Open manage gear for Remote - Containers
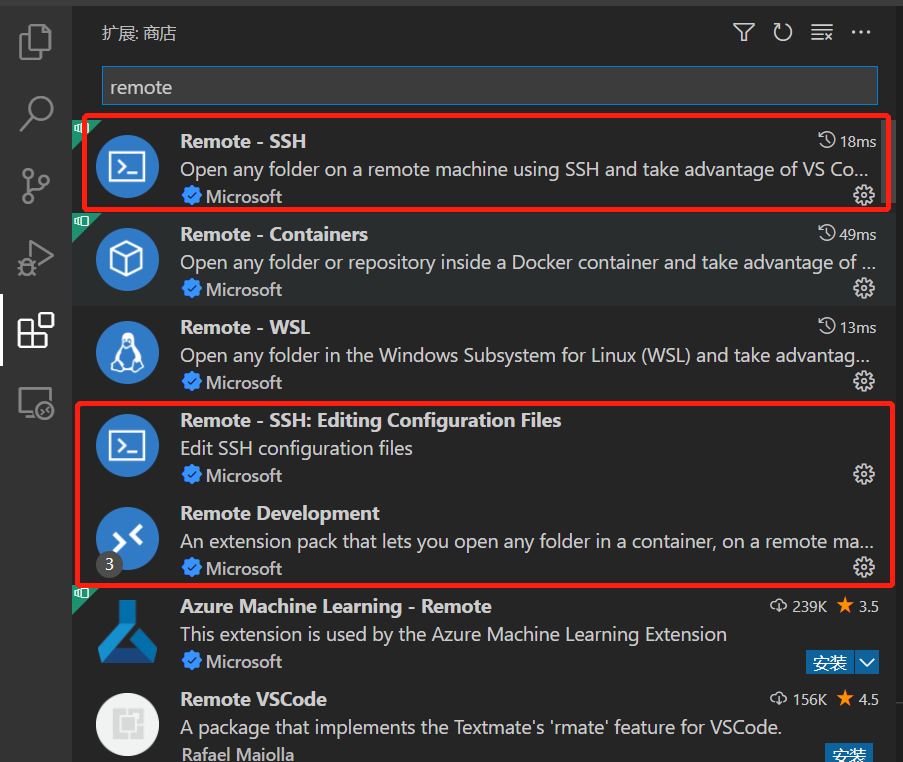Viewport: 903px width, 762px height. tap(864, 289)
